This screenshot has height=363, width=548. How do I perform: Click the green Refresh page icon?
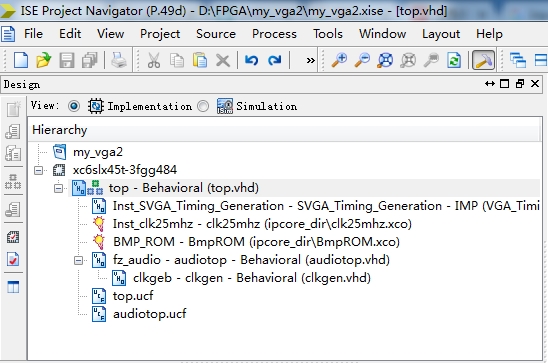pyautogui.click(x=454, y=60)
